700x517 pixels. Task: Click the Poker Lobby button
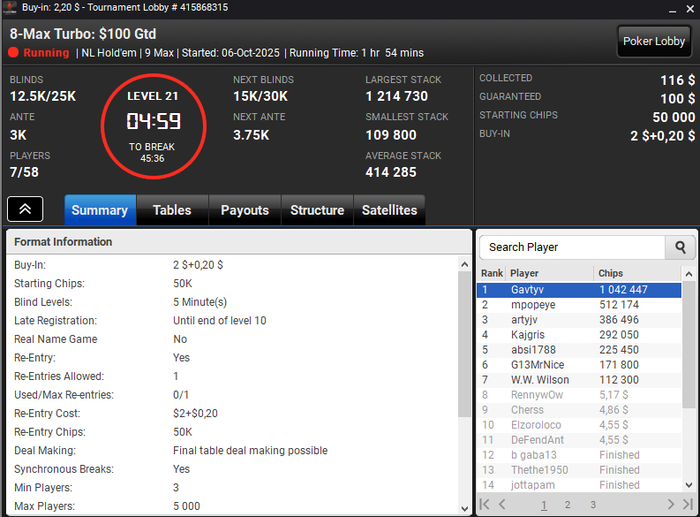(x=654, y=42)
